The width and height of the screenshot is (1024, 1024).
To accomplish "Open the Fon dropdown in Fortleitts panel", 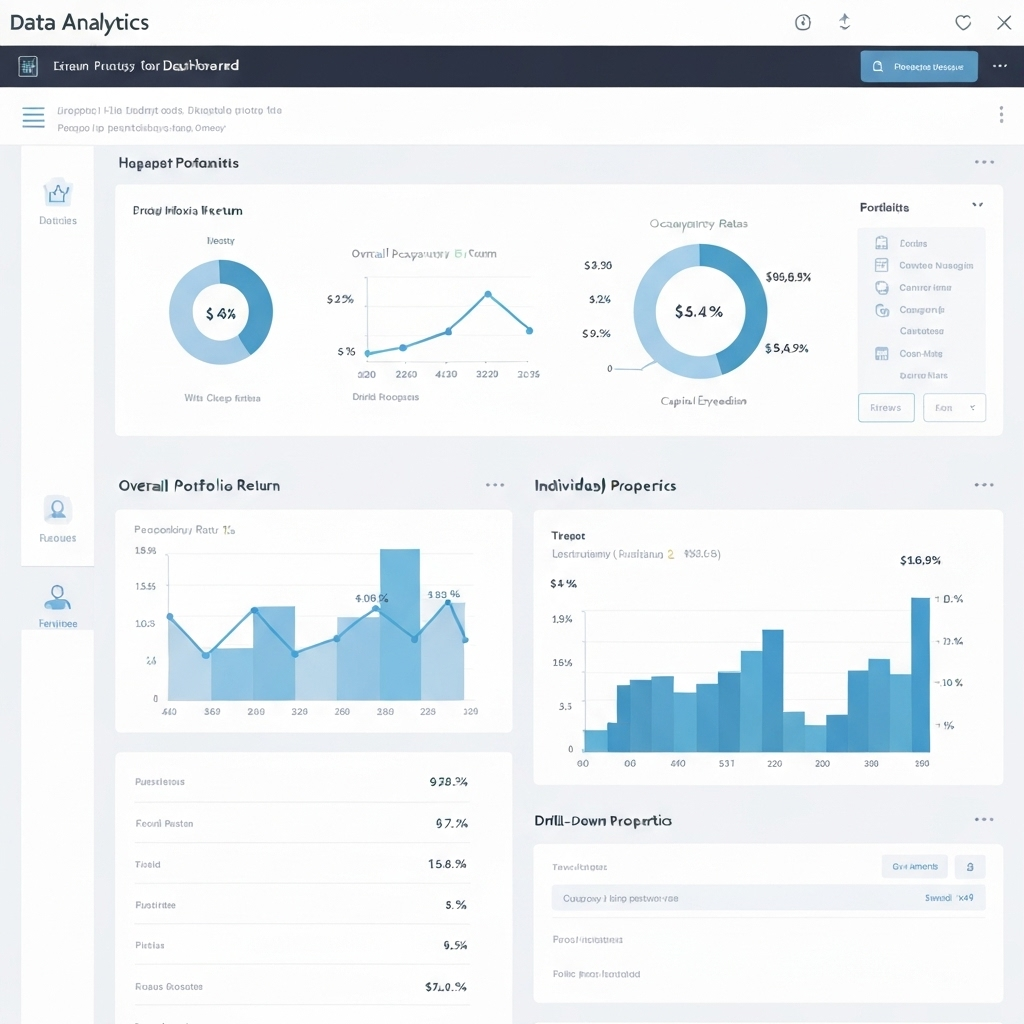I will pos(954,408).
